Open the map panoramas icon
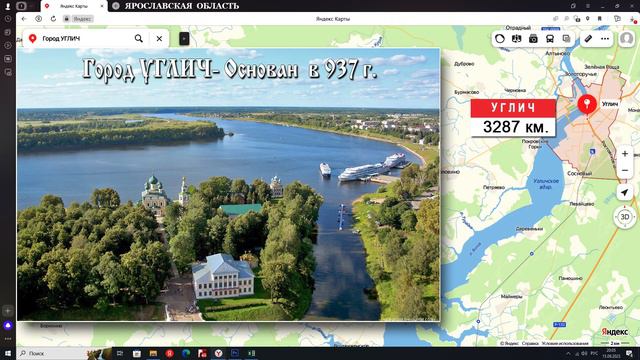This screenshot has height=360, width=640. point(516,39)
